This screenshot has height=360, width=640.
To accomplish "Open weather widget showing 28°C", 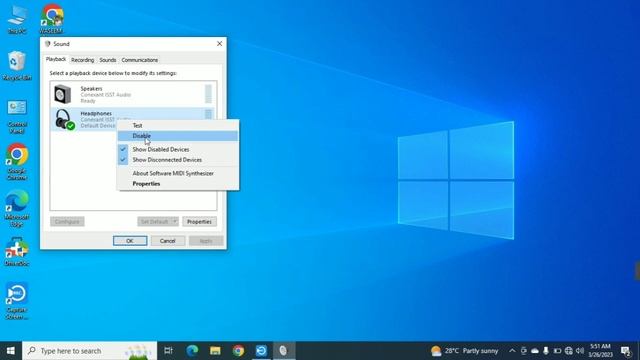I will pyautogui.click(x=464, y=351).
